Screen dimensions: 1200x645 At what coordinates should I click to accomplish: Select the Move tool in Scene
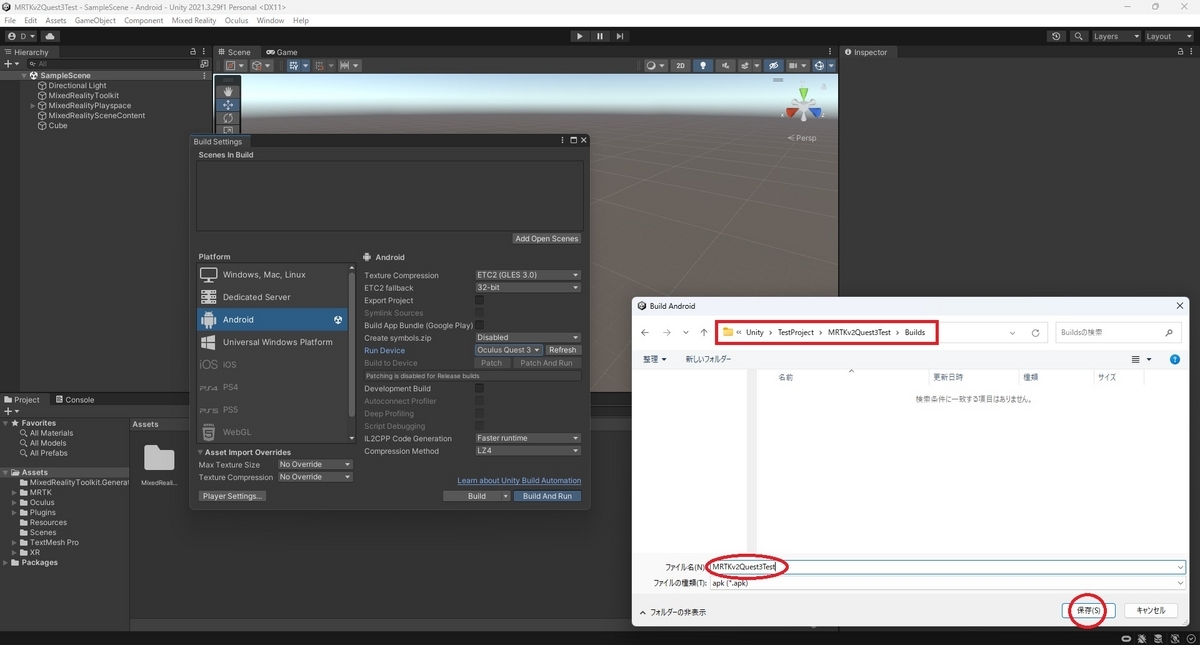pyautogui.click(x=228, y=105)
